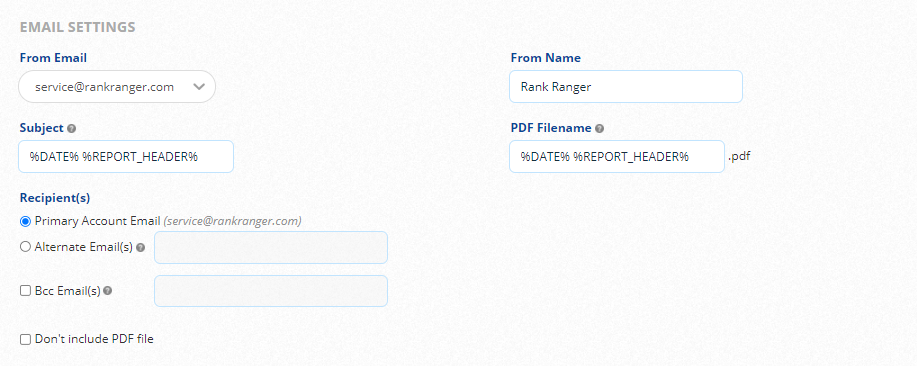917x366 pixels.
Task: Click the .pdf extension text
Action: [739, 157]
